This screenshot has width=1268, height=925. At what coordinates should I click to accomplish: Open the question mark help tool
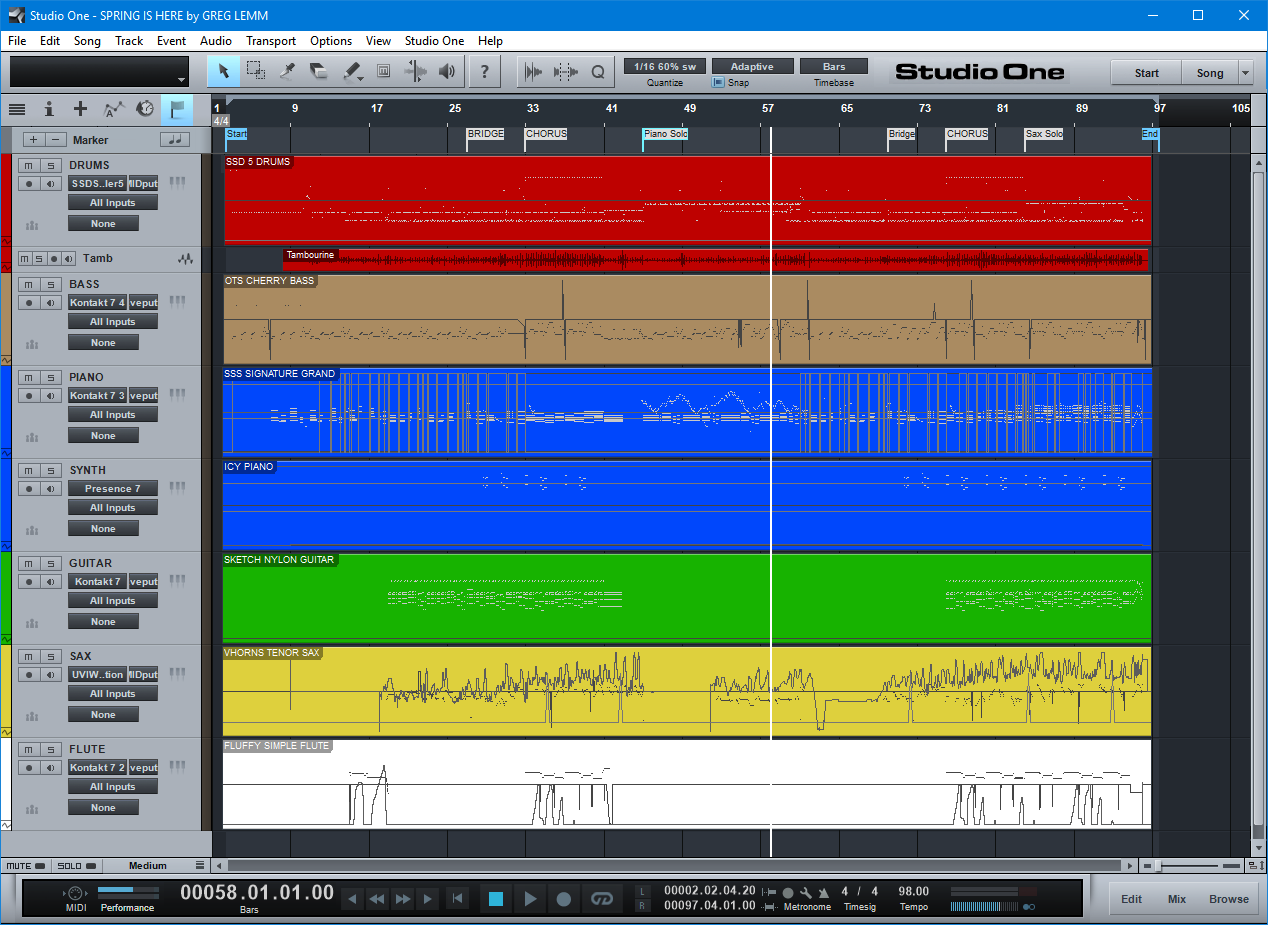pos(485,71)
